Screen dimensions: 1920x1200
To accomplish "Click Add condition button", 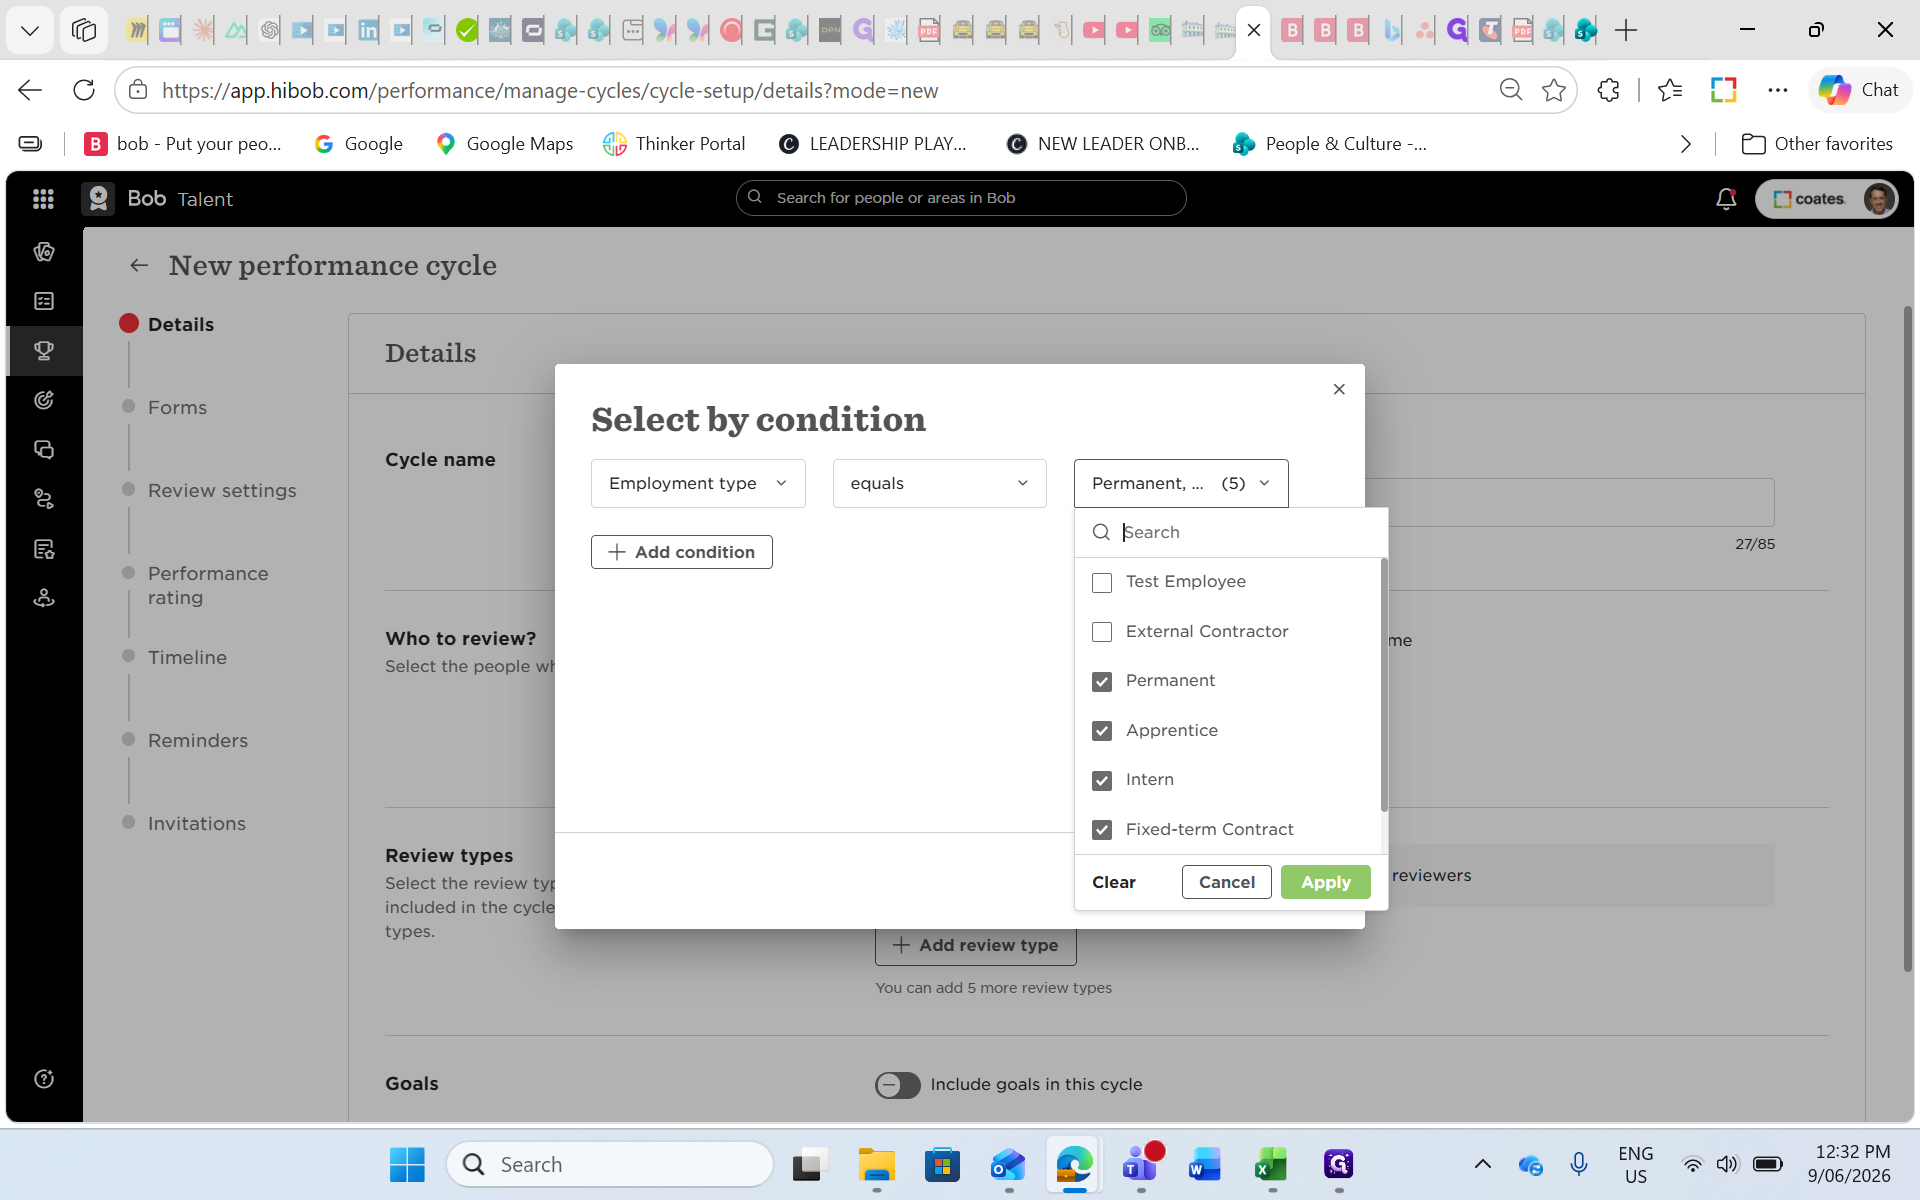I will 682,552.
